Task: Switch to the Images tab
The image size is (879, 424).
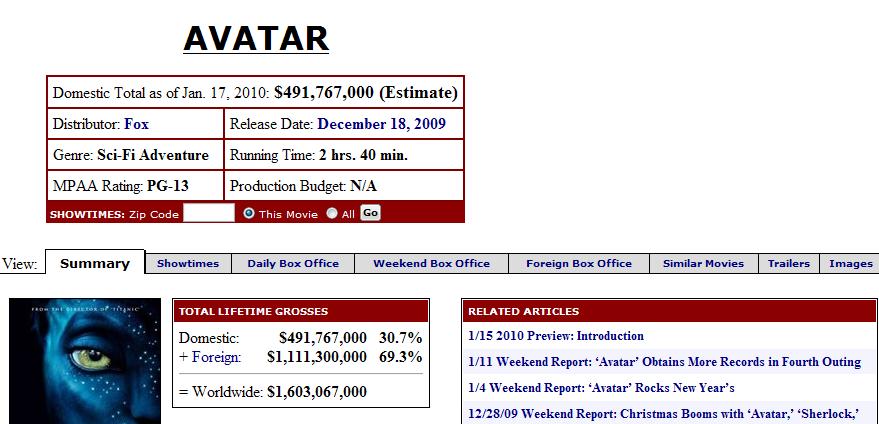Action: (x=850, y=264)
